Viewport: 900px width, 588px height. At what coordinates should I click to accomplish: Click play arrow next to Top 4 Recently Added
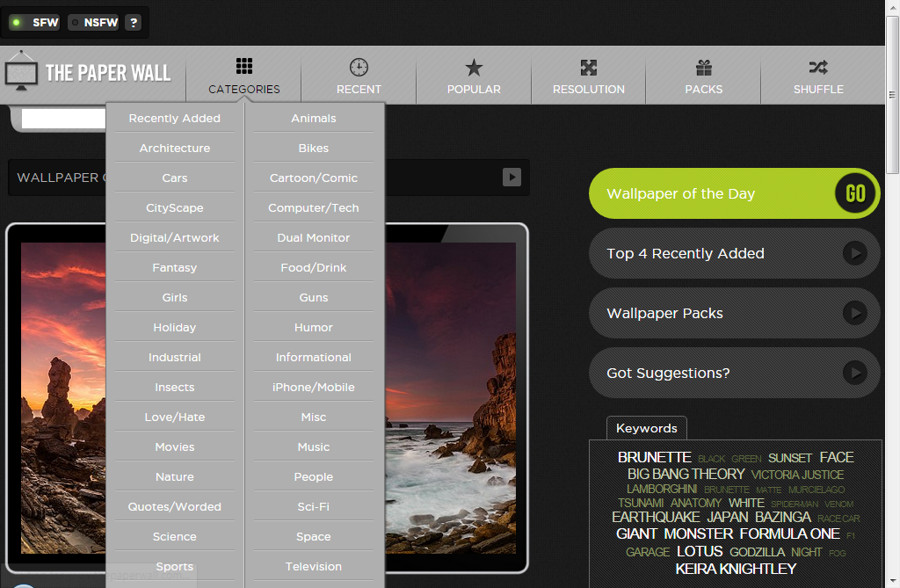[855, 253]
